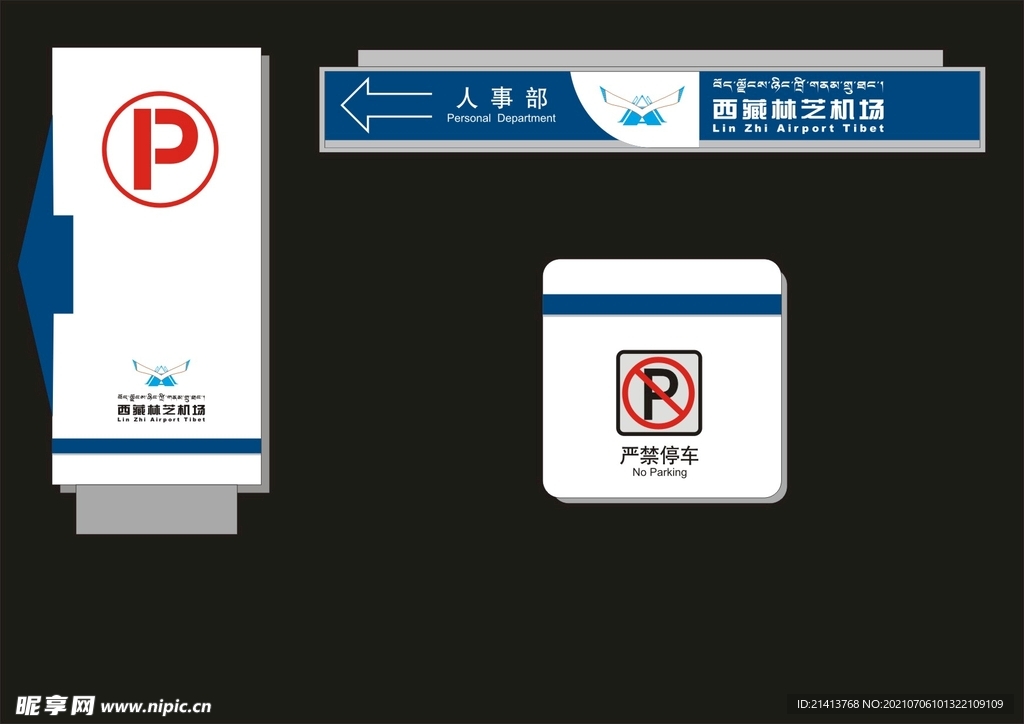Click the blue arrow on totem side
This screenshot has height=724, width=1024.
(45, 264)
